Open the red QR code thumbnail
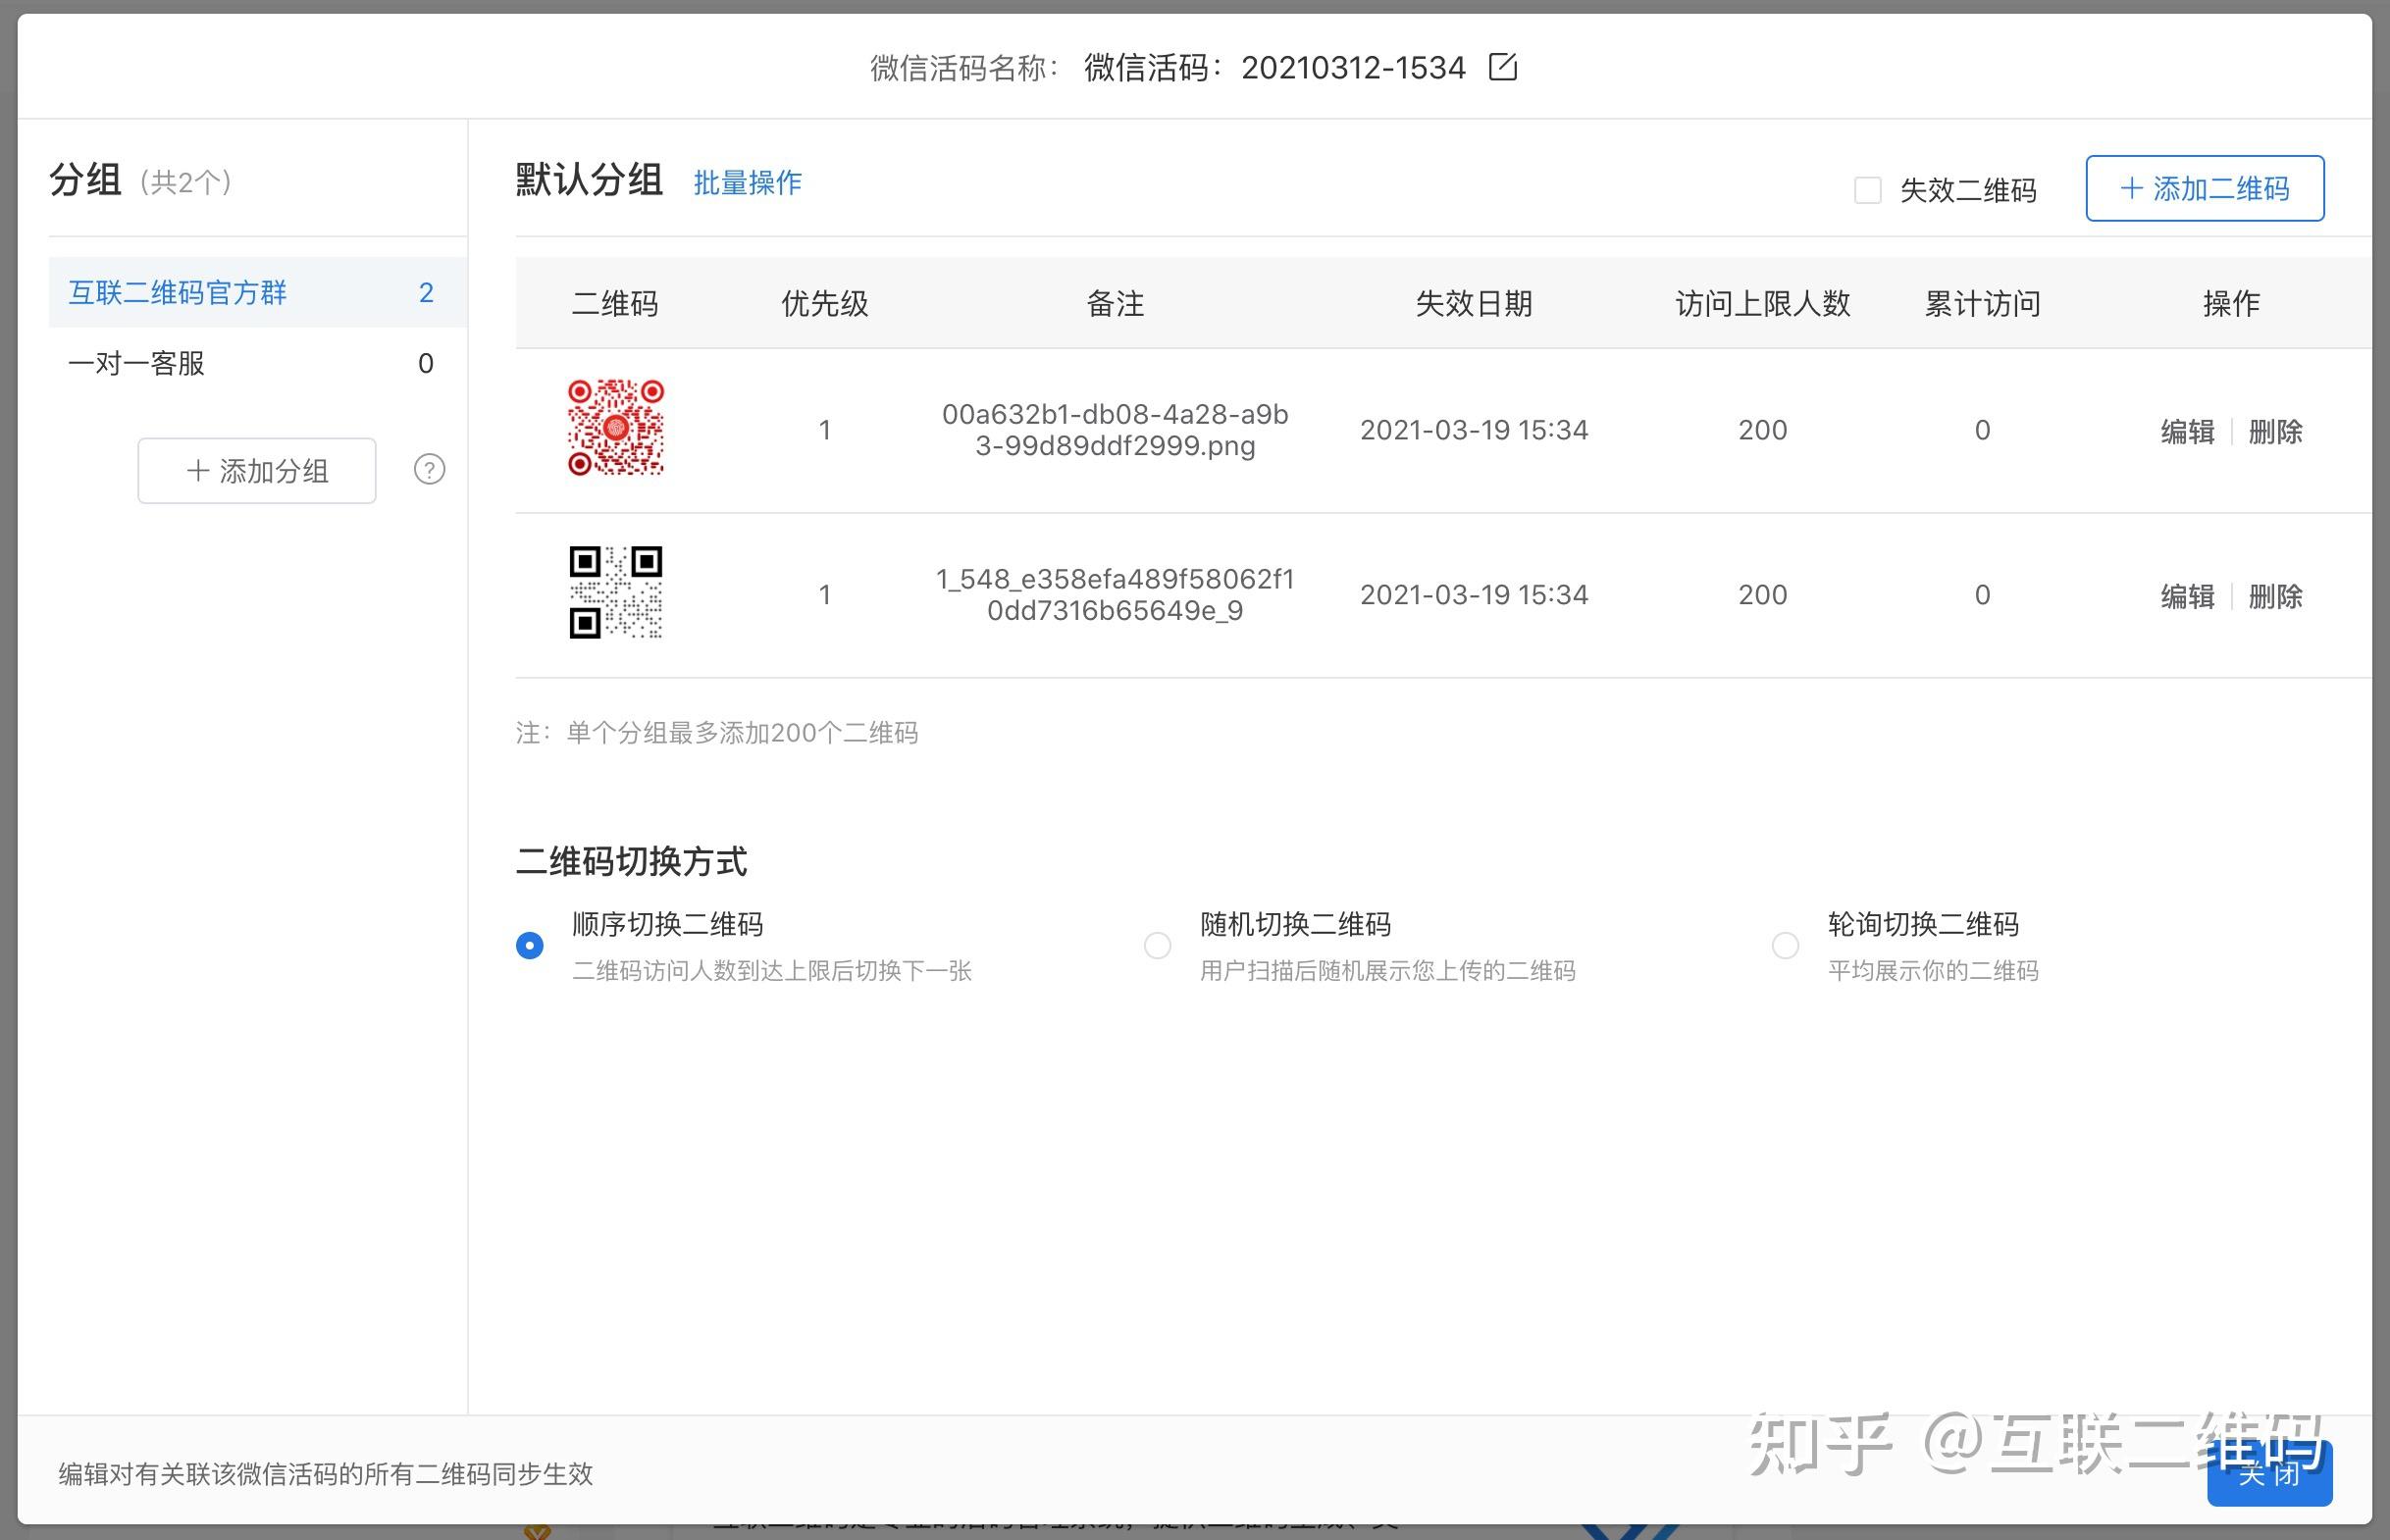 pos(615,427)
